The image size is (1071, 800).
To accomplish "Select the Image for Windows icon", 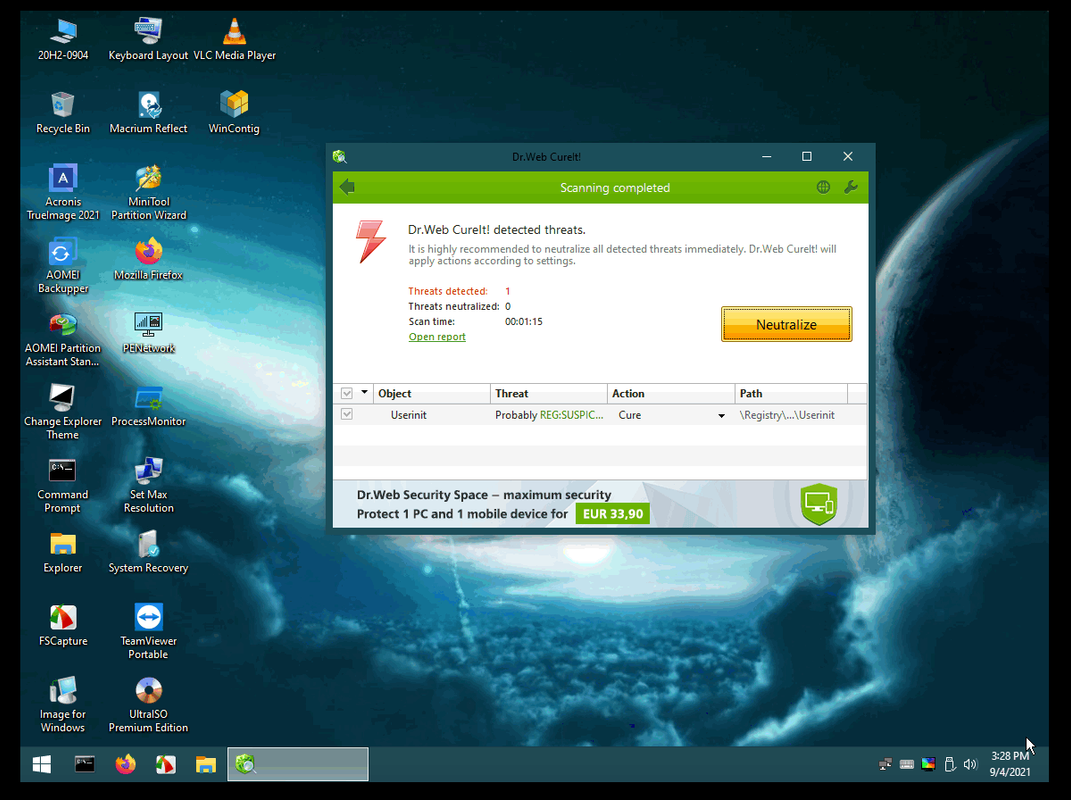I will click(63, 705).
